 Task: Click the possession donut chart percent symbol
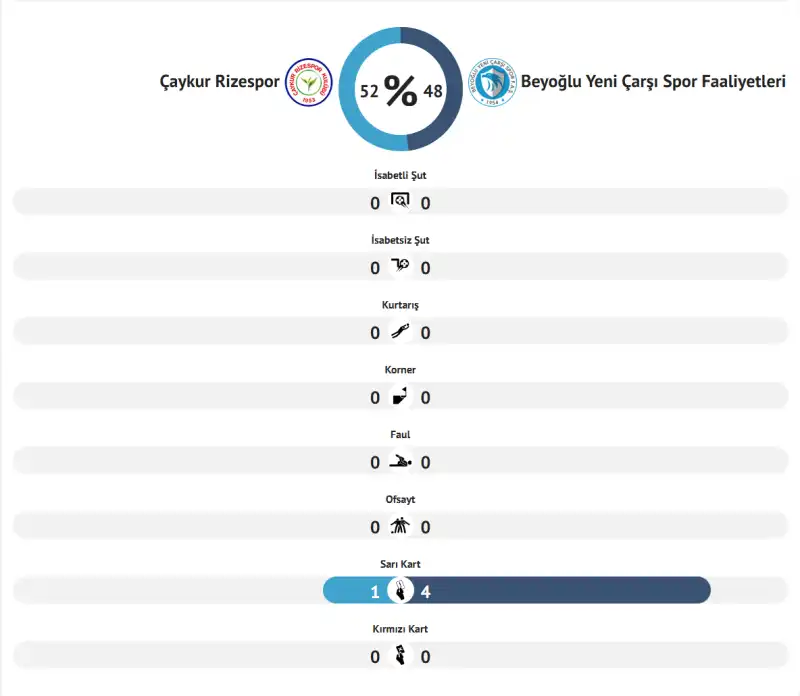[x=400, y=91]
